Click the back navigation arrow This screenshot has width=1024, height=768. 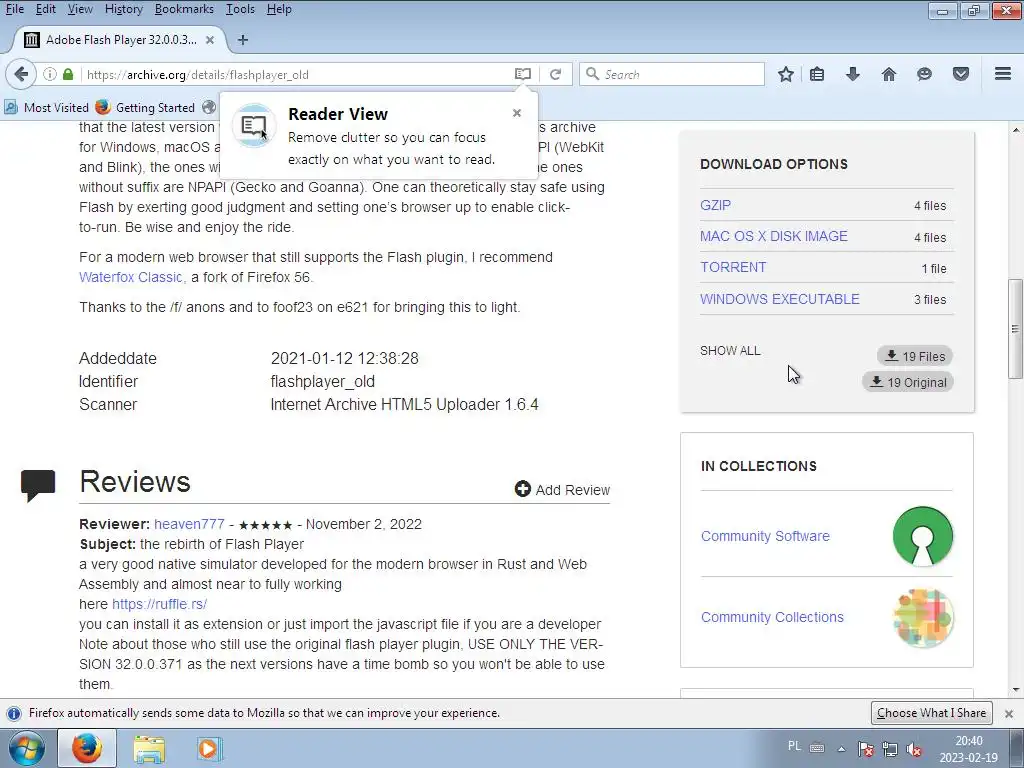(x=21, y=74)
